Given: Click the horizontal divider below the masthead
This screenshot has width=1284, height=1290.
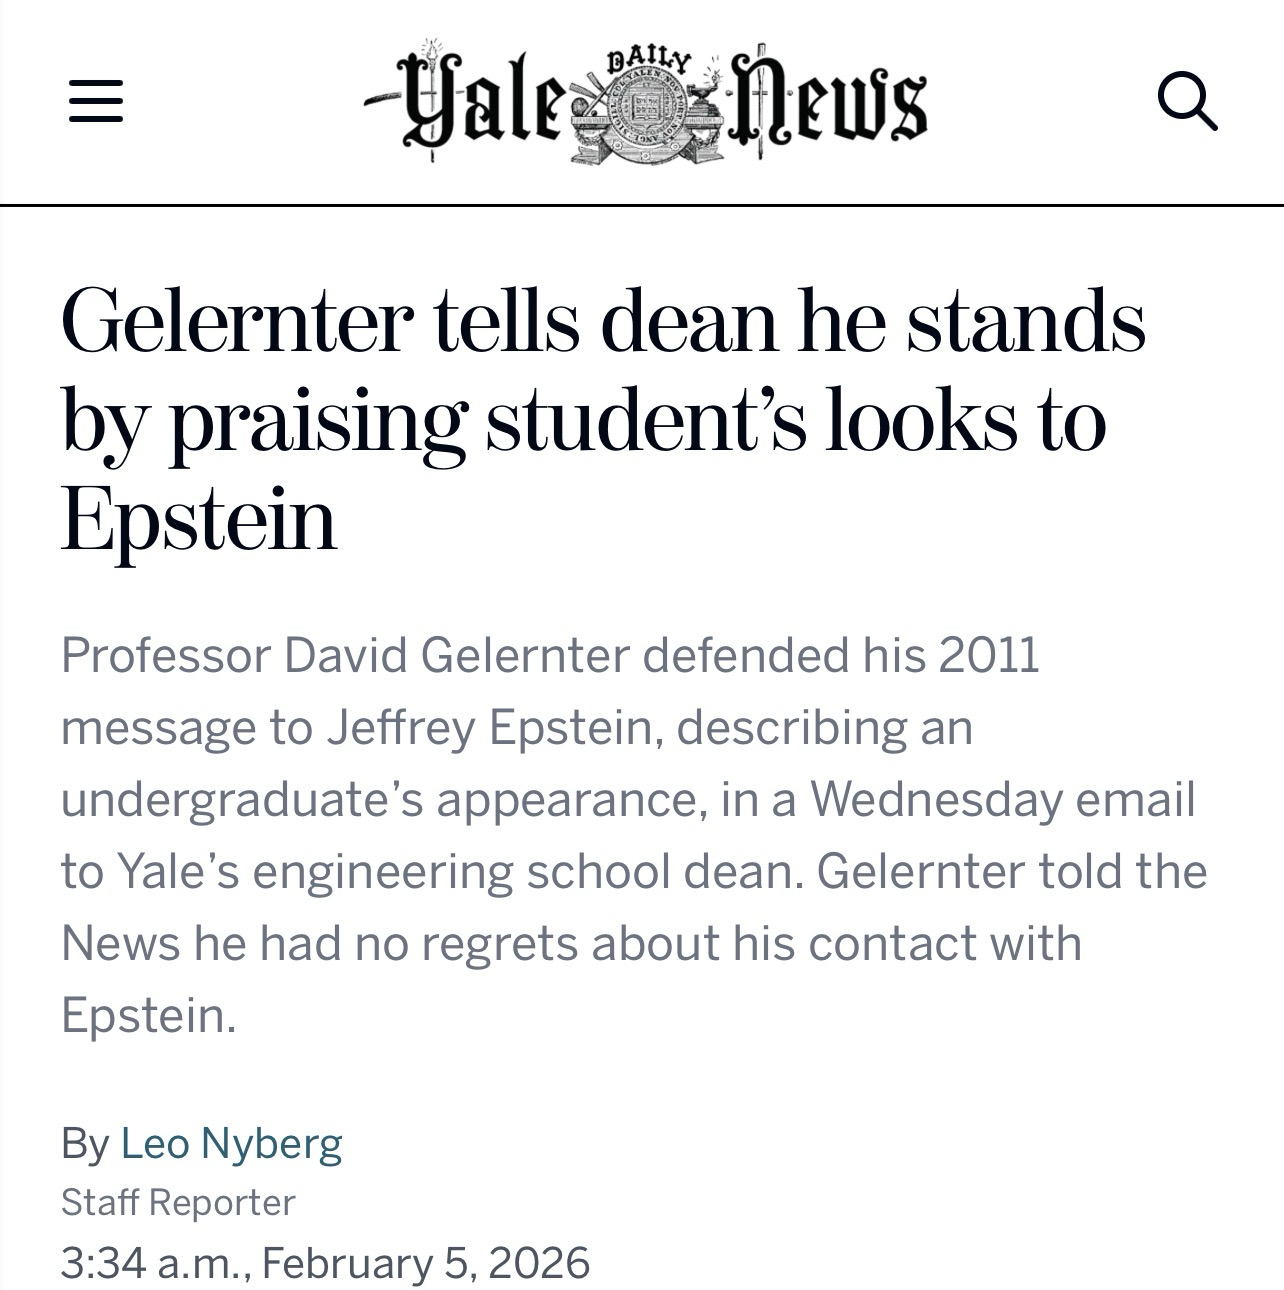Looking at the screenshot, I should [642, 205].
